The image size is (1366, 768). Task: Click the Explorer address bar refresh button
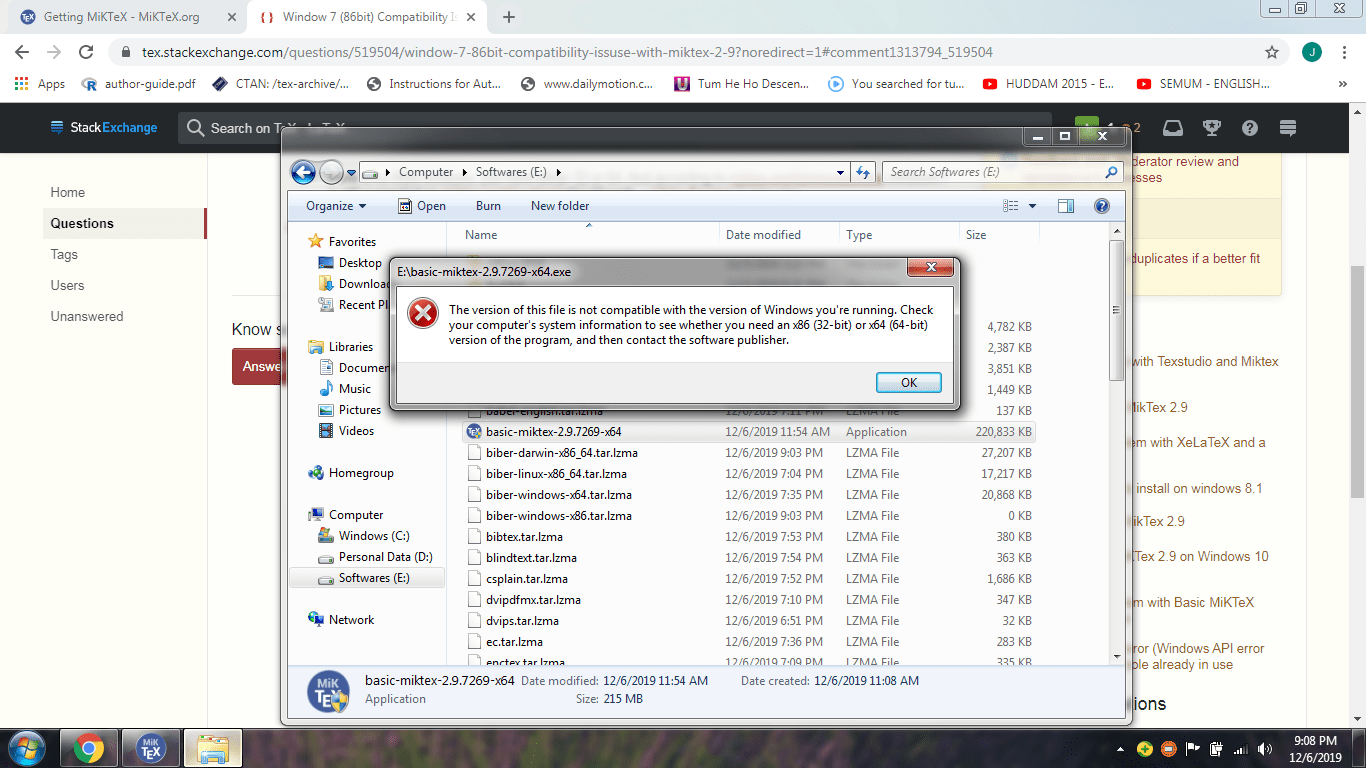click(x=864, y=172)
